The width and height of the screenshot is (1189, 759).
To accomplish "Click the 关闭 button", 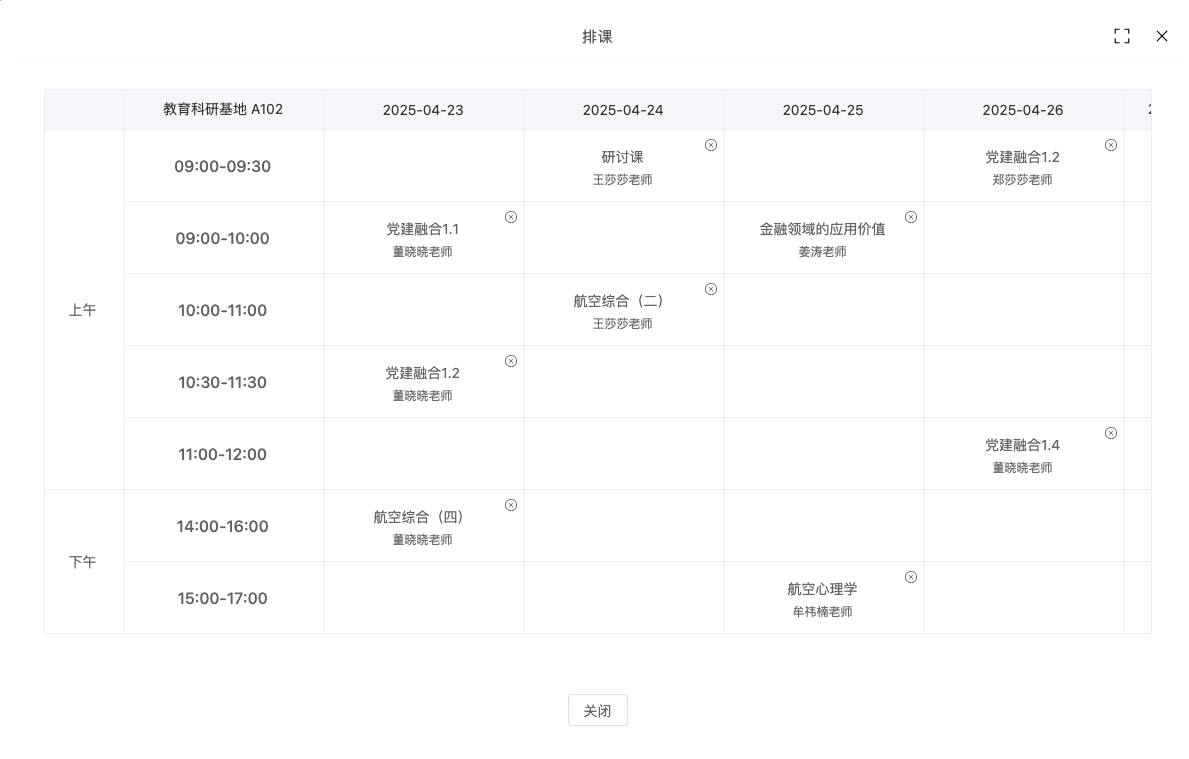I will pyautogui.click(x=598, y=710).
